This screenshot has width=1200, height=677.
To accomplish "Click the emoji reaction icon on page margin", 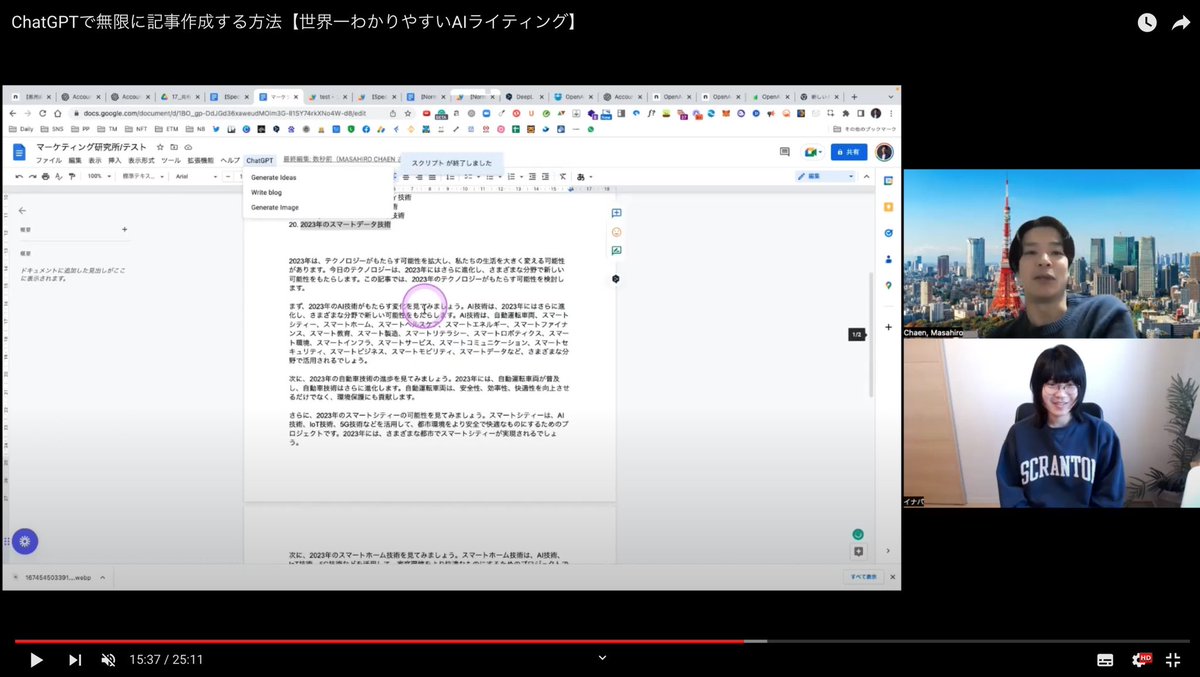I will [x=617, y=232].
